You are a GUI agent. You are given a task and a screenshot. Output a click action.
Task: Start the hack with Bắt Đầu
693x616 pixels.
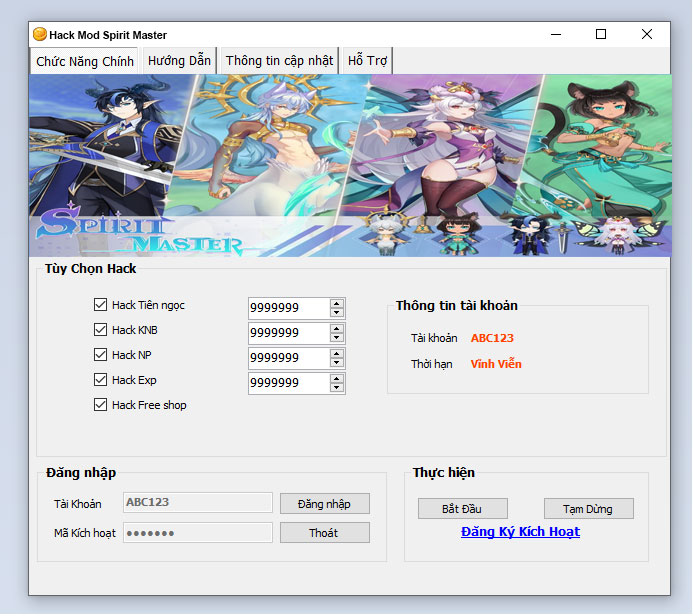click(x=462, y=509)
